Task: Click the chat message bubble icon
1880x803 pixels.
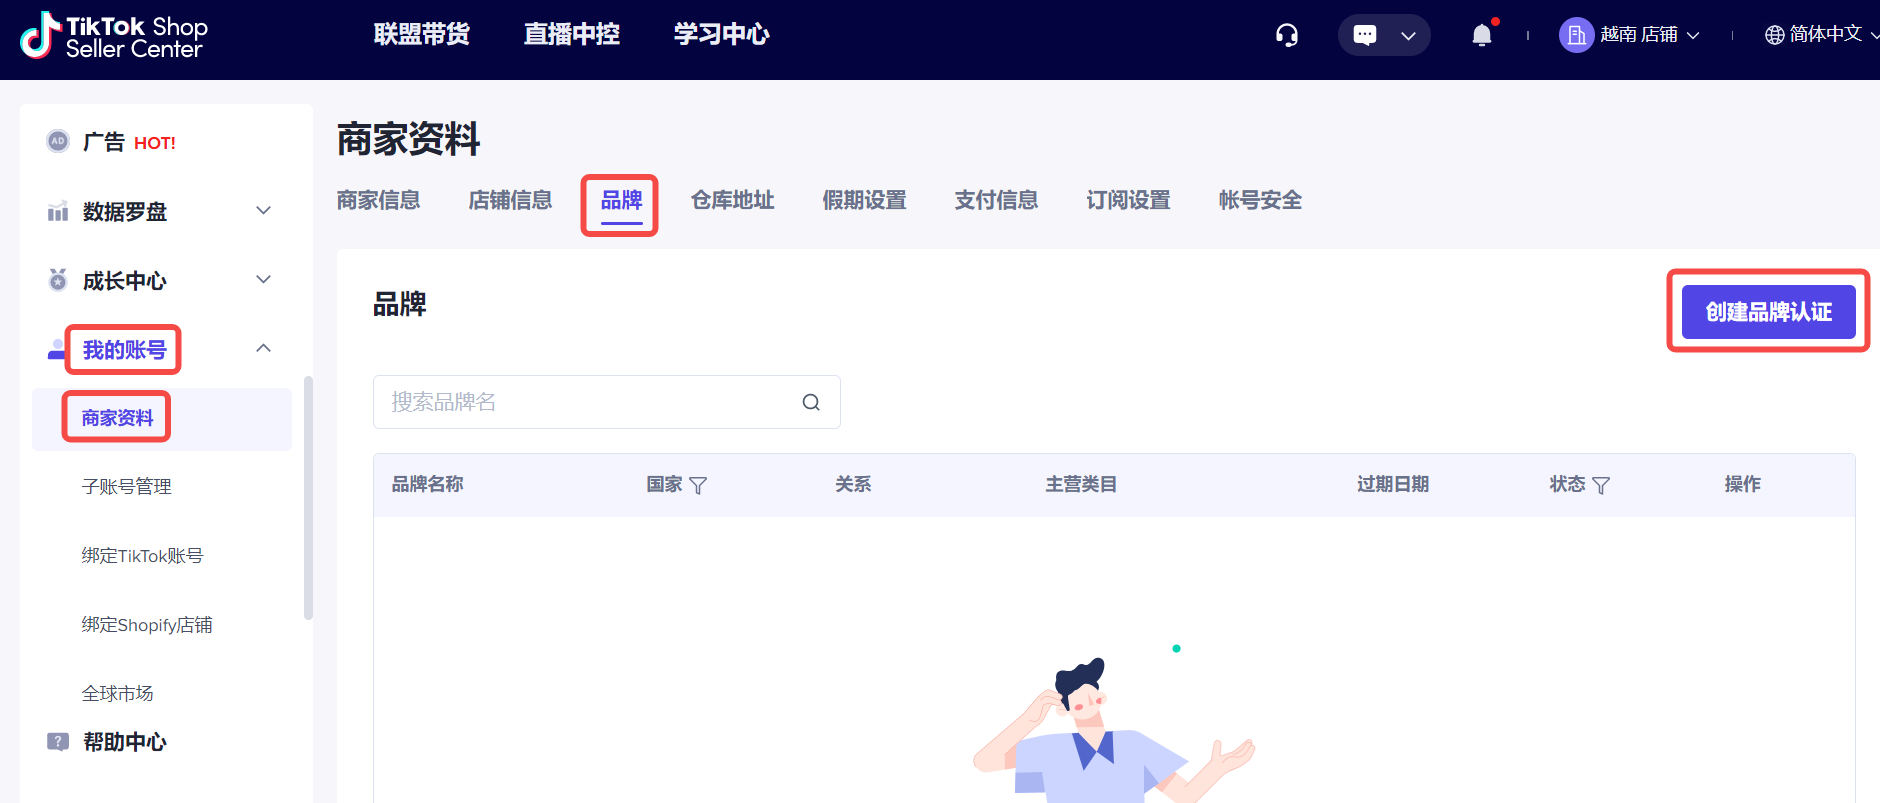Action: coord(1364,36)
